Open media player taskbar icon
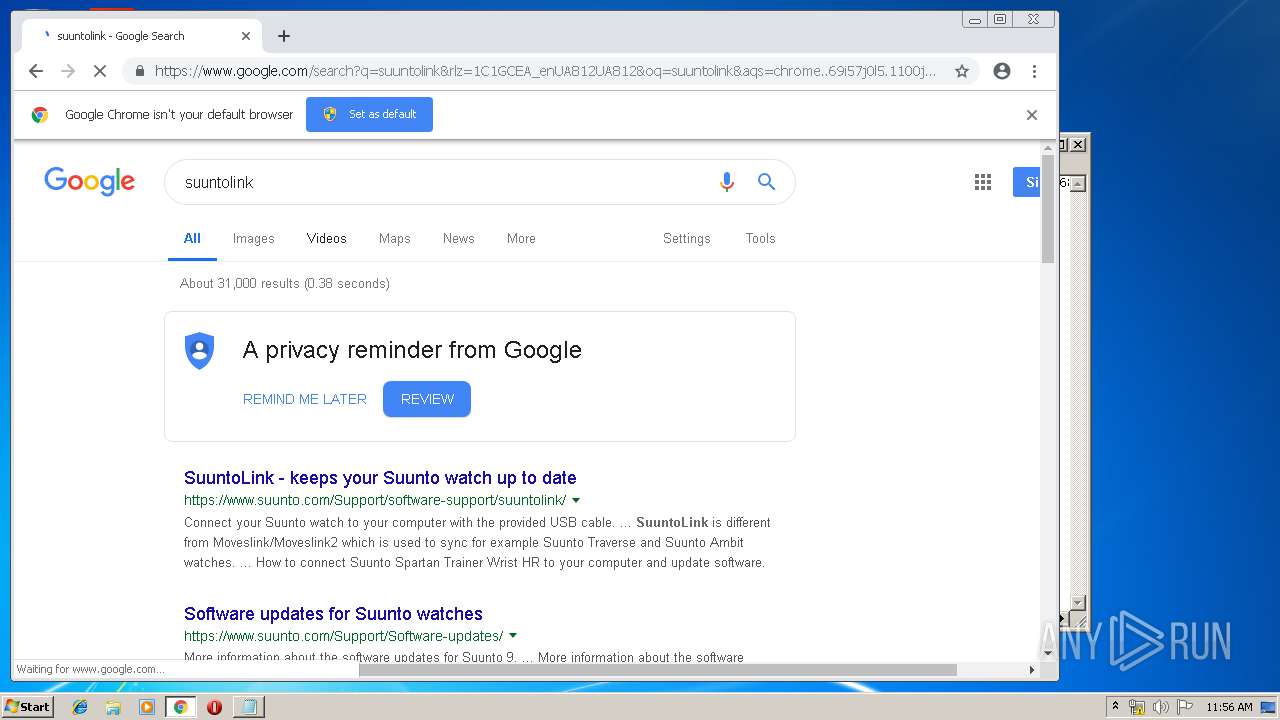The height and width of the screenshot is (720, 1280). [147, 707]
